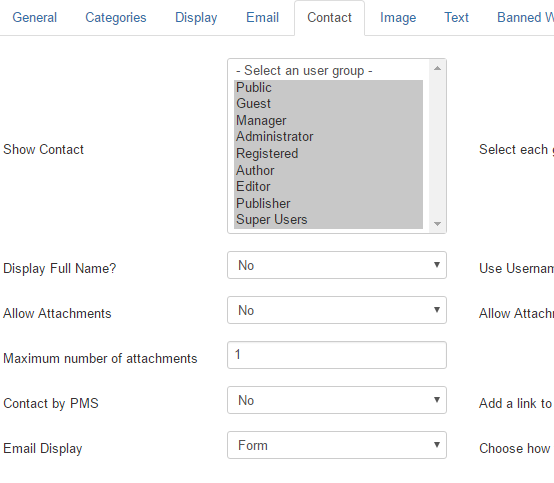Select Registered in the user group list
Image resolution: width=554 pixels, height=483 pixels.
coord(328,153)
